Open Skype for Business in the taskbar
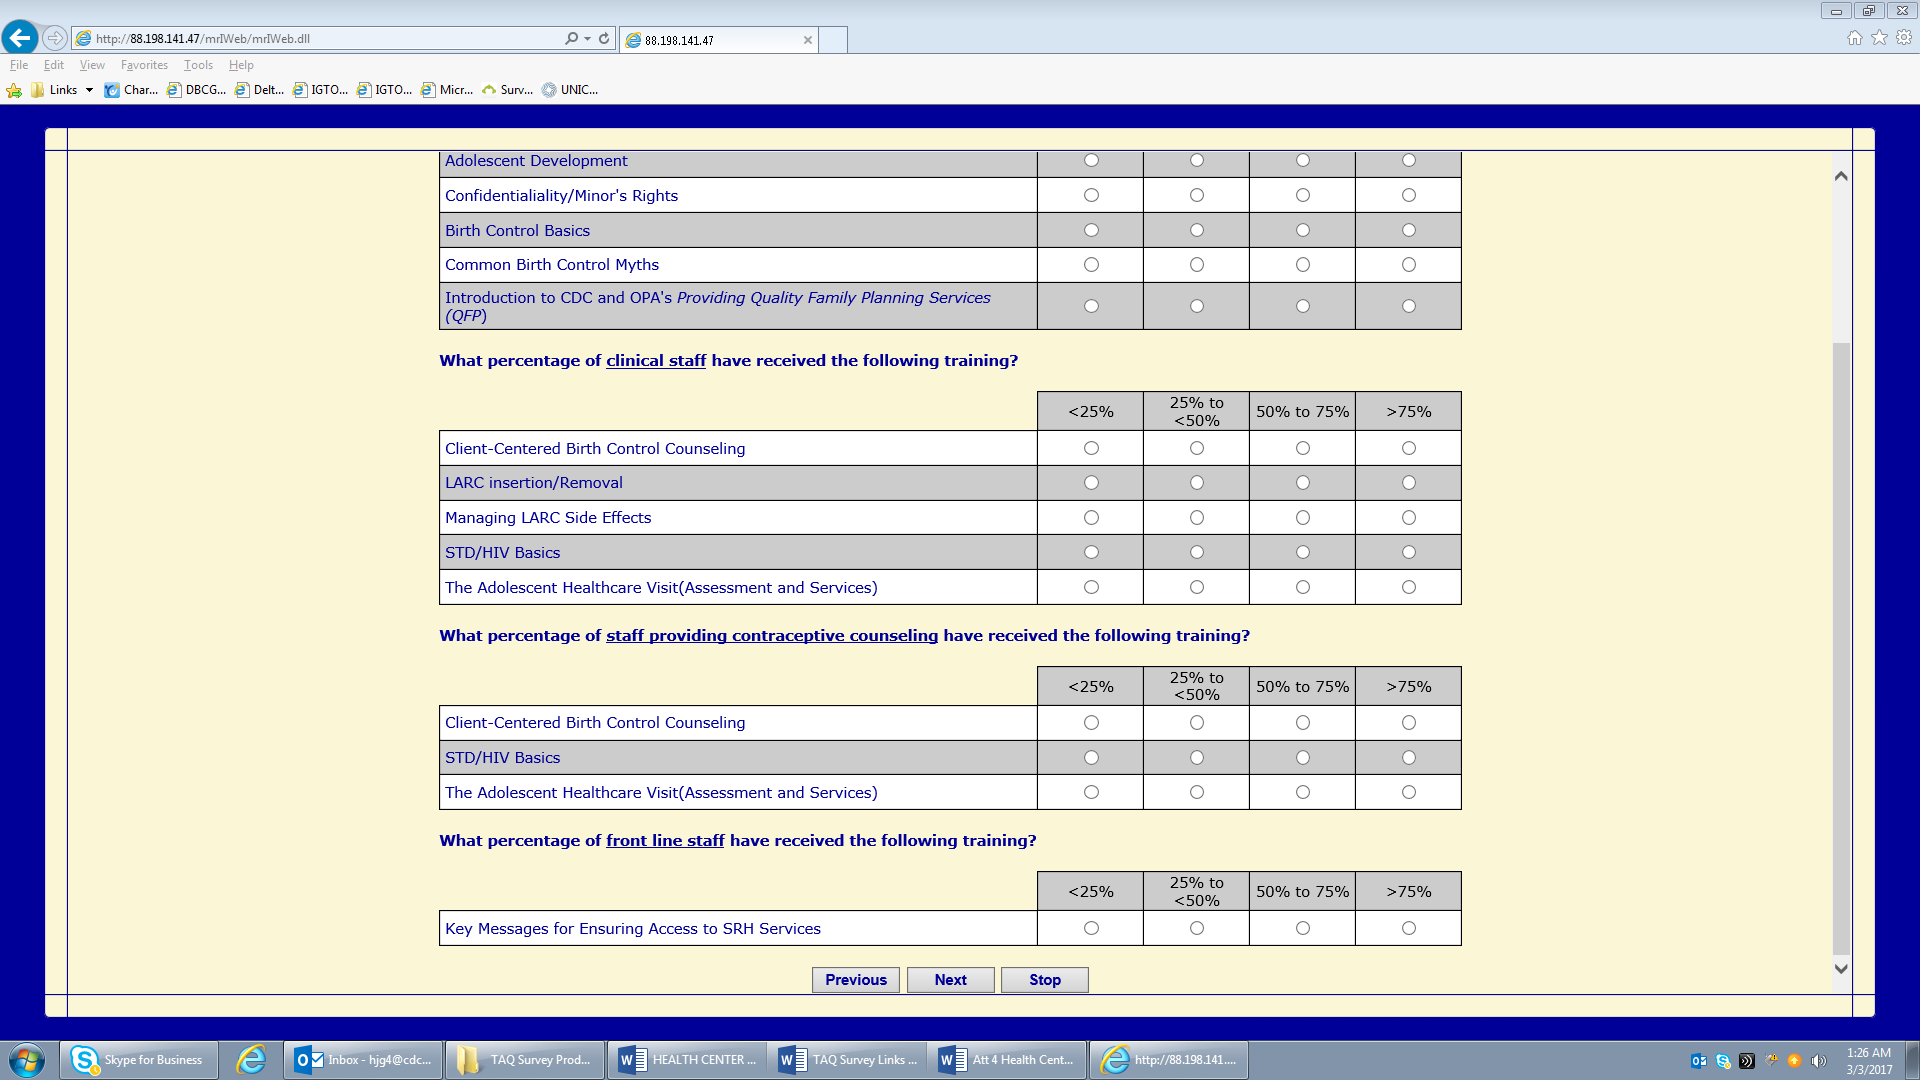Screen dimensions: 1920x1080 pos(139,1060)
